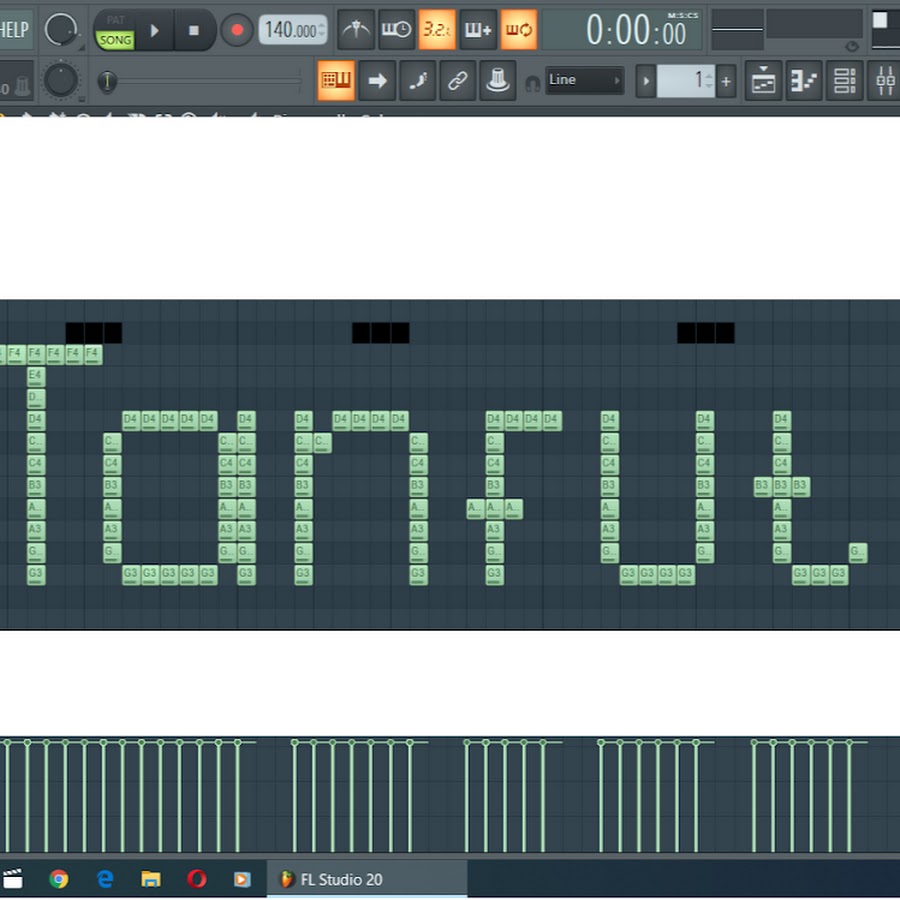The image size is (900, 900).
Task: Click the chain link grouping icon
Action: (457, 81)
